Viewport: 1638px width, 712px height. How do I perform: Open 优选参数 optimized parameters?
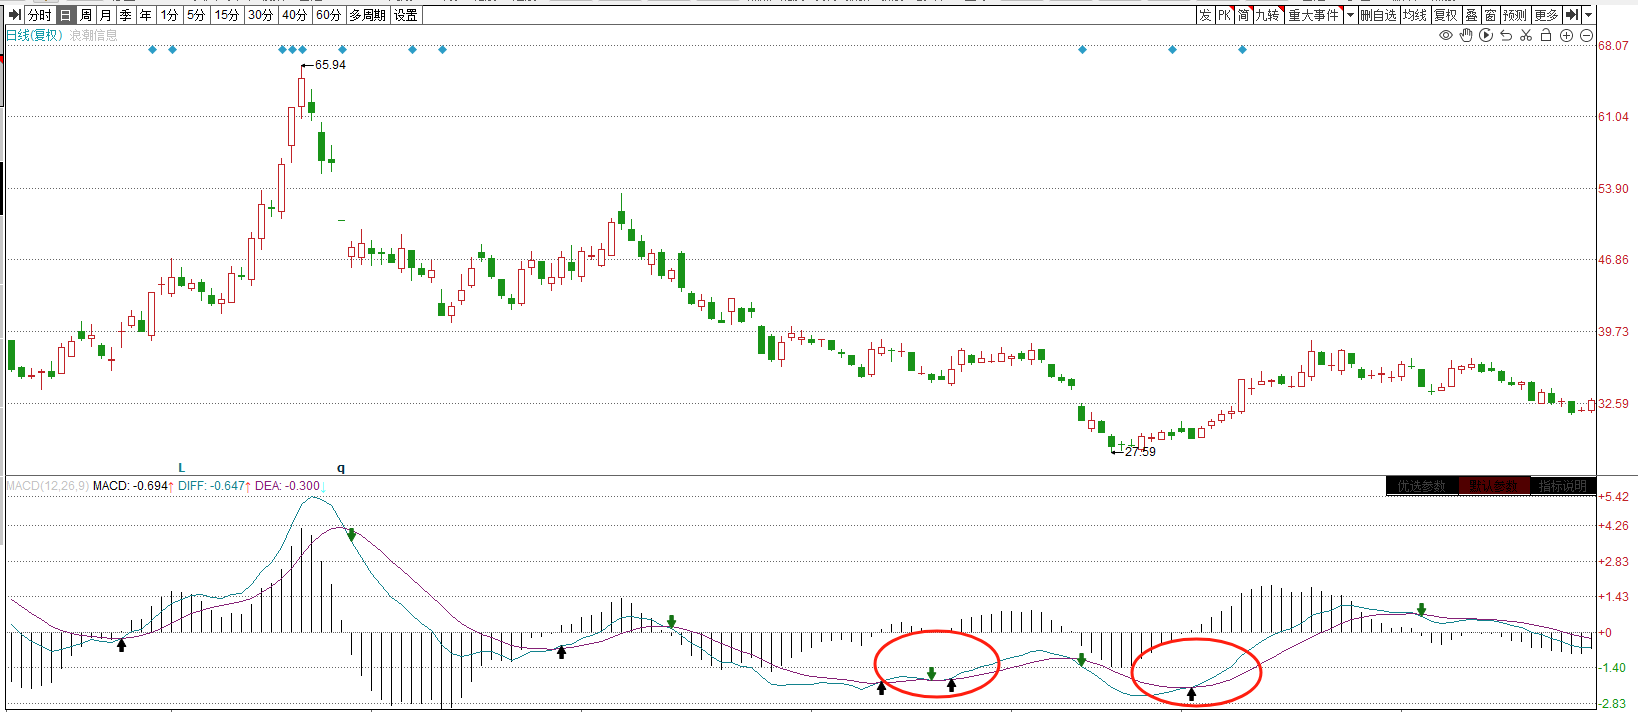point(1422,486)
